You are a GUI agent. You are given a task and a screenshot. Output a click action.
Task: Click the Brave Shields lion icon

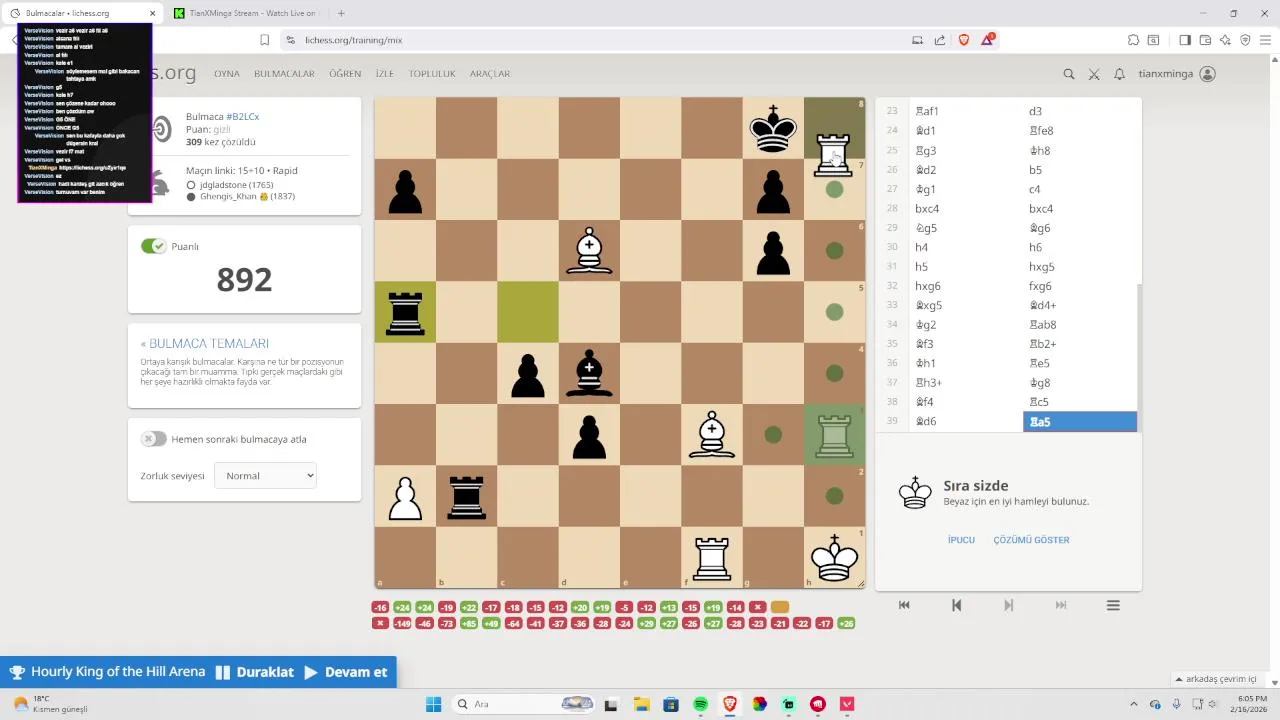point(964,40)
